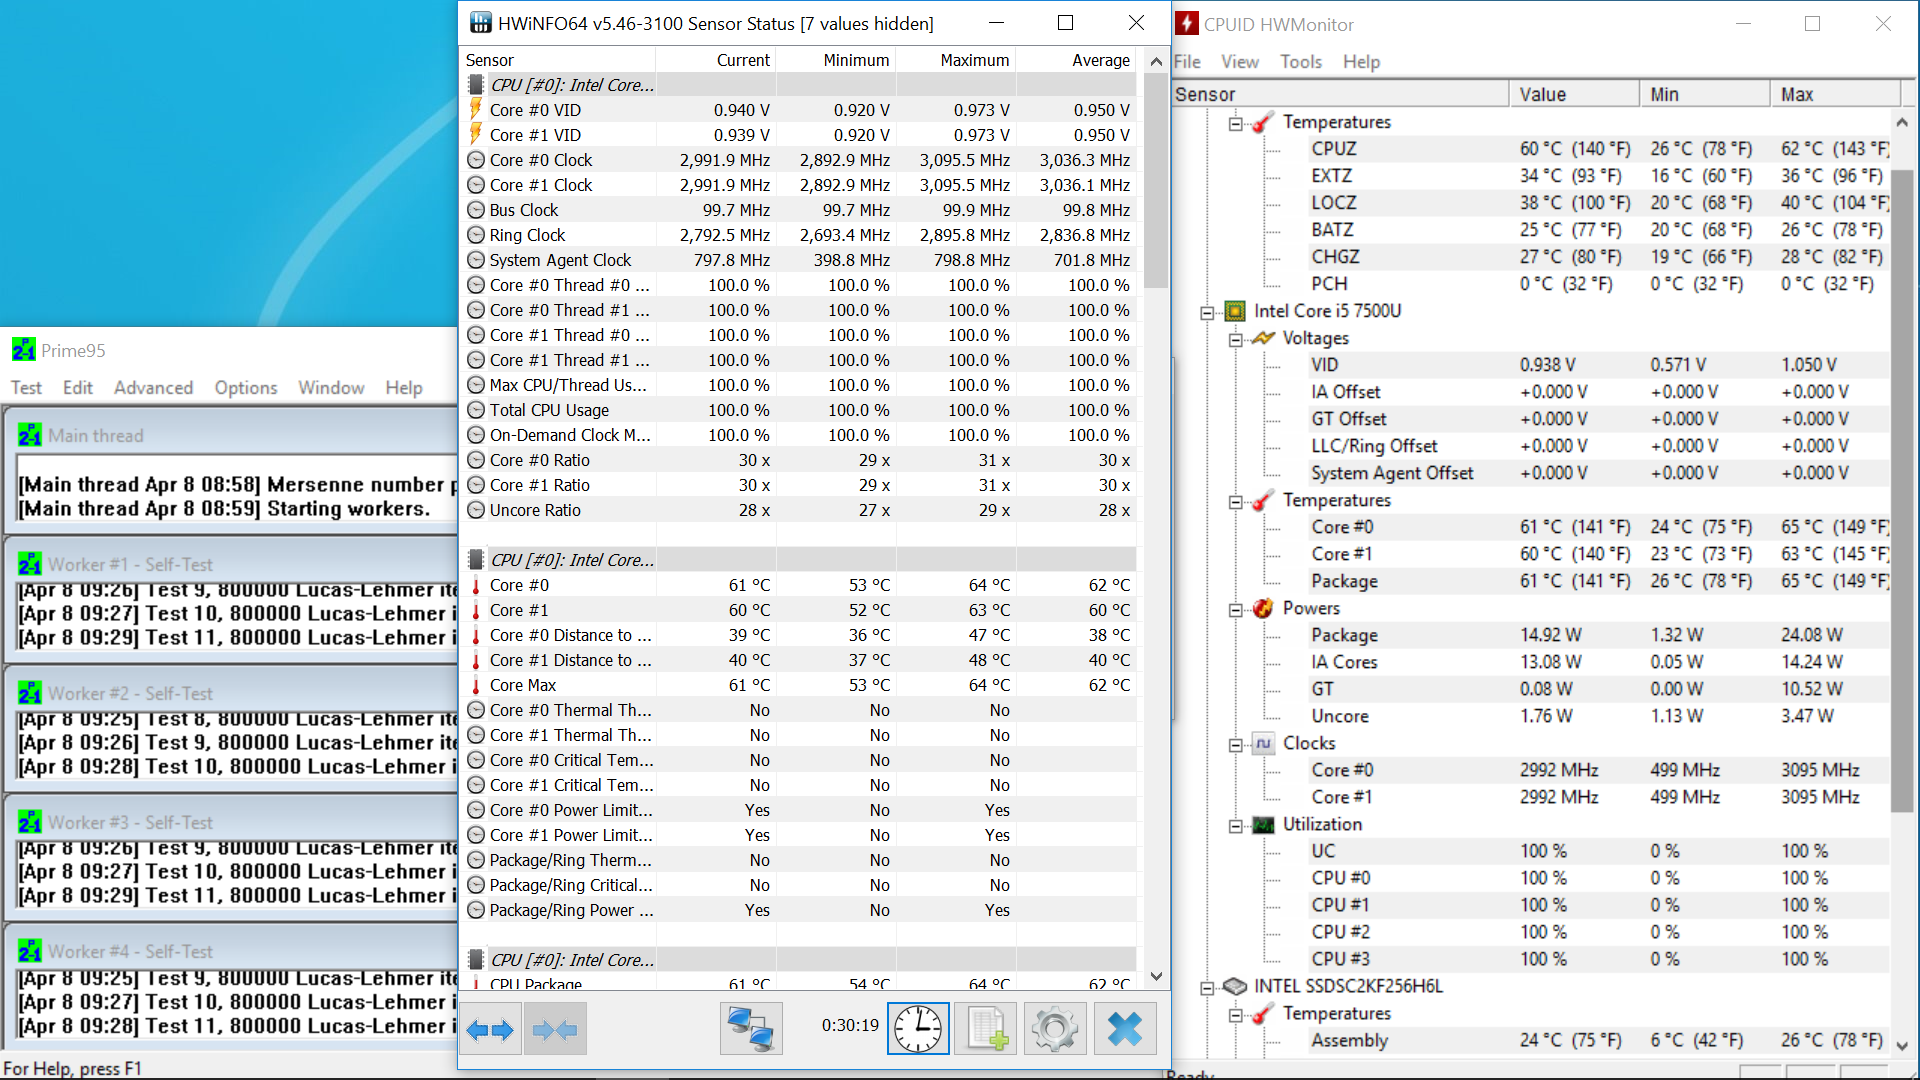Click the HWiNFO clock reset timer button
The image size is (1920, 1080).
918,1029
